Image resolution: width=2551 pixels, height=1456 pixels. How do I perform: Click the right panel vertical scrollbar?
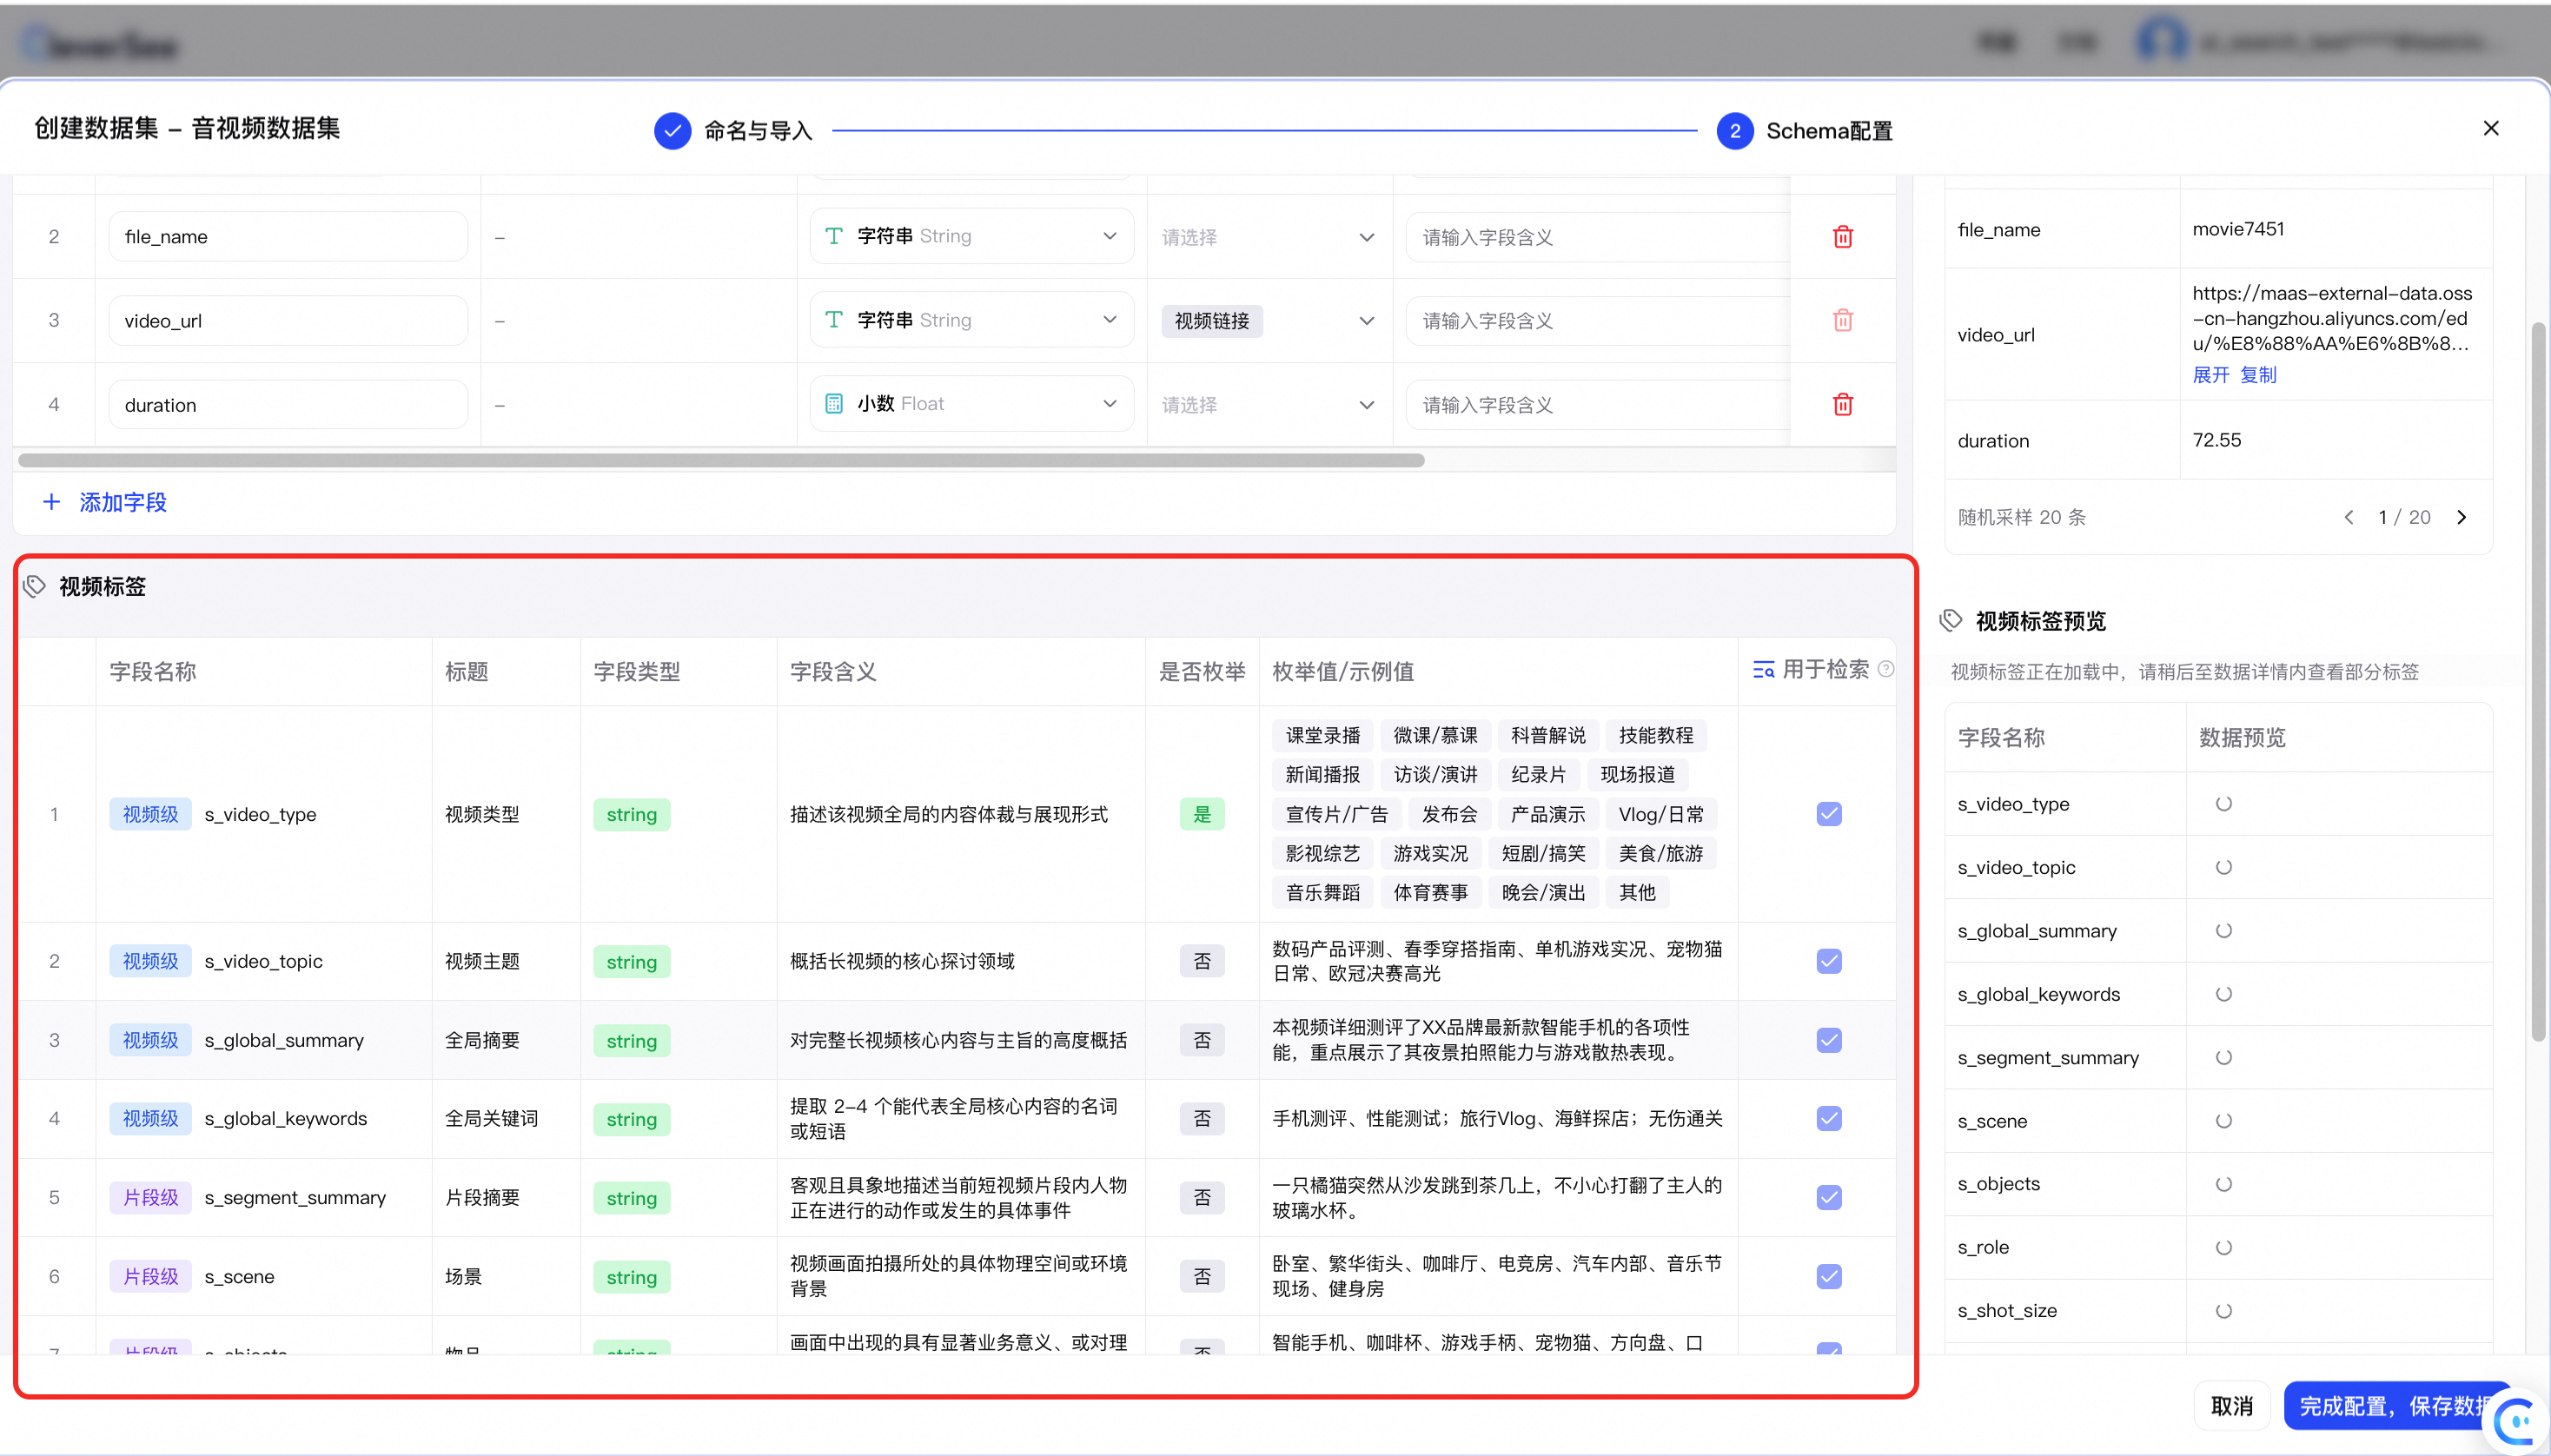tap(2537, 681)
